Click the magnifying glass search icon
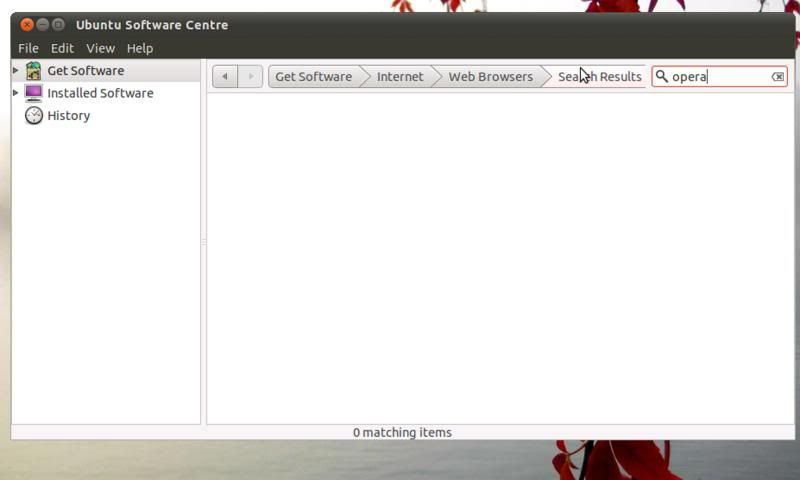Viewport: 800px width, 480px height. click(662, 77)
